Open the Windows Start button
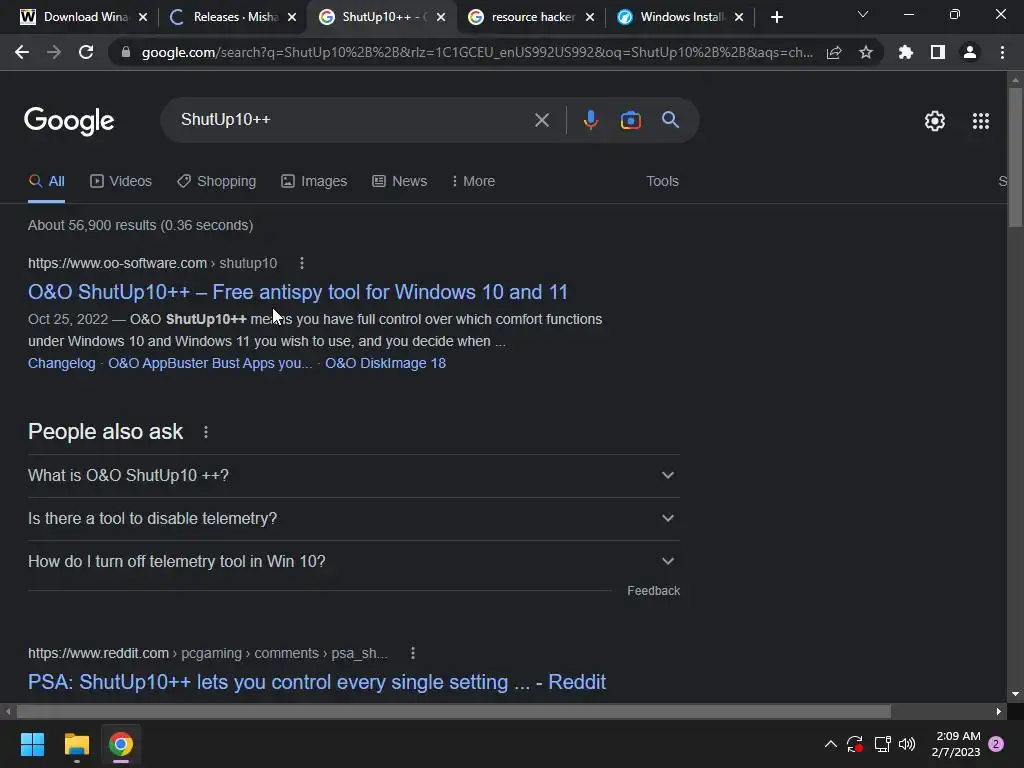The height and width of the screenshot is (768, 1024). (32, 744)
